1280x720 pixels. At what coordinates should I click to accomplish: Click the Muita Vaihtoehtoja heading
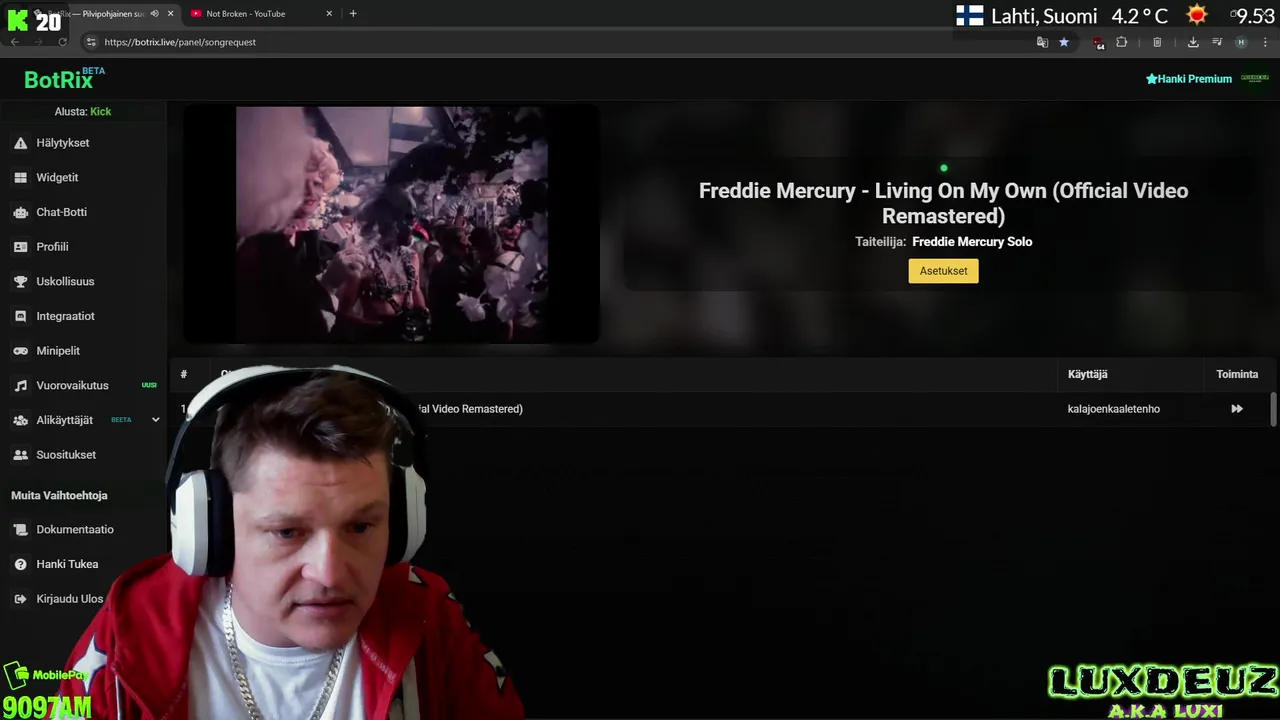(59, 496)
